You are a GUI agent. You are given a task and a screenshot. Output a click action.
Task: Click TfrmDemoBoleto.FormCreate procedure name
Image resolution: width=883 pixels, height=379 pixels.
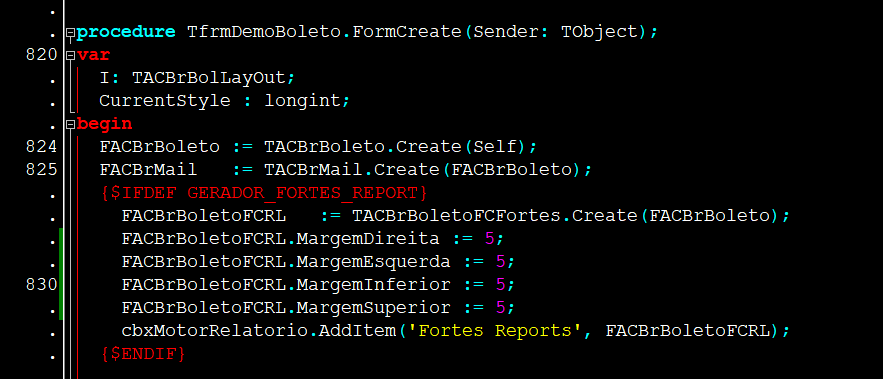[x=324, y=32]
